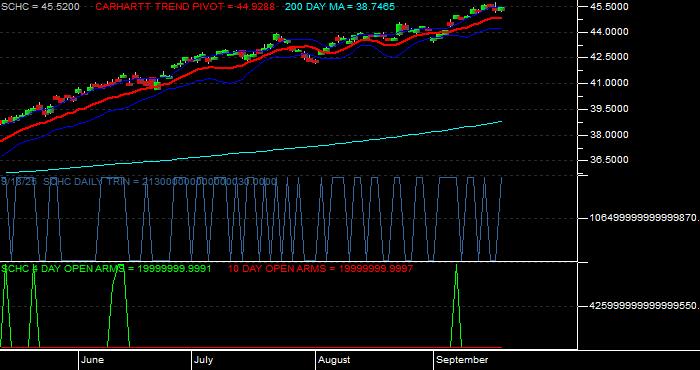Image resolution: width=700 pixels, height=370 pixels.
Task: Click the 42.5000 price axis value
Action: [x=609, y=57]
